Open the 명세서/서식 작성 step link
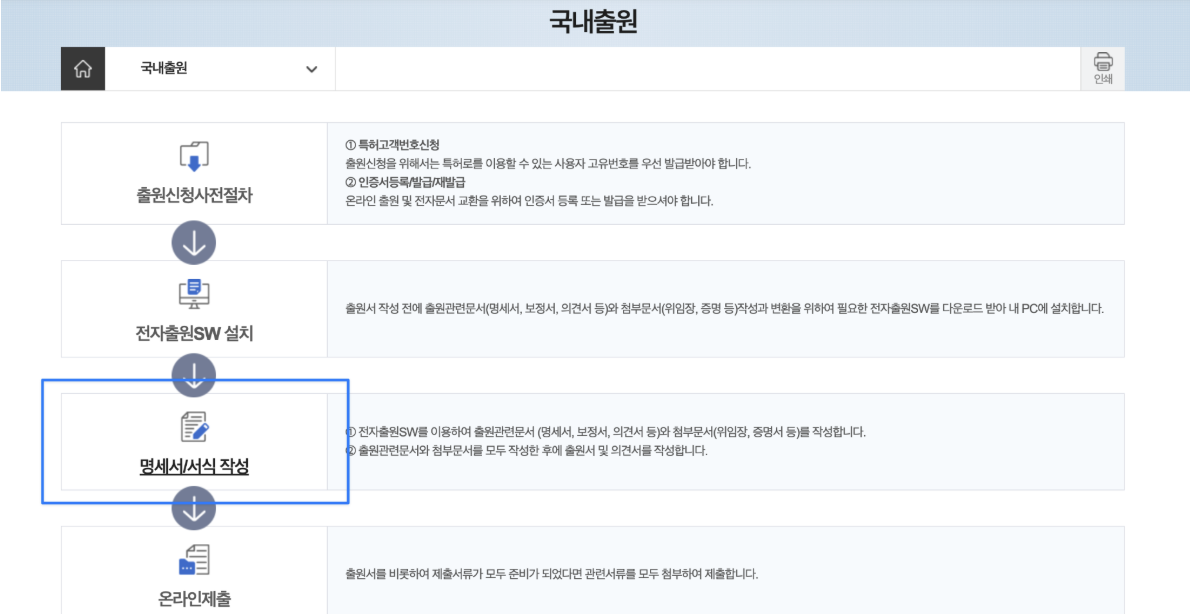 194,465
